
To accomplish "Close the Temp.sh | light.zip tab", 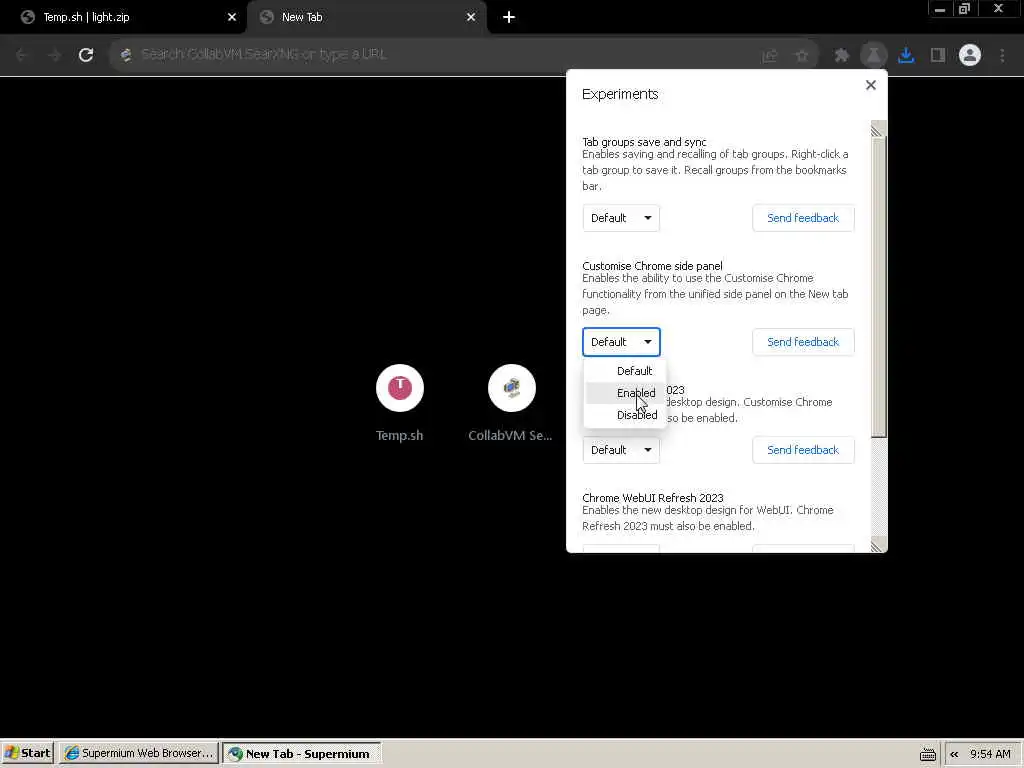I will click(232, 17).
